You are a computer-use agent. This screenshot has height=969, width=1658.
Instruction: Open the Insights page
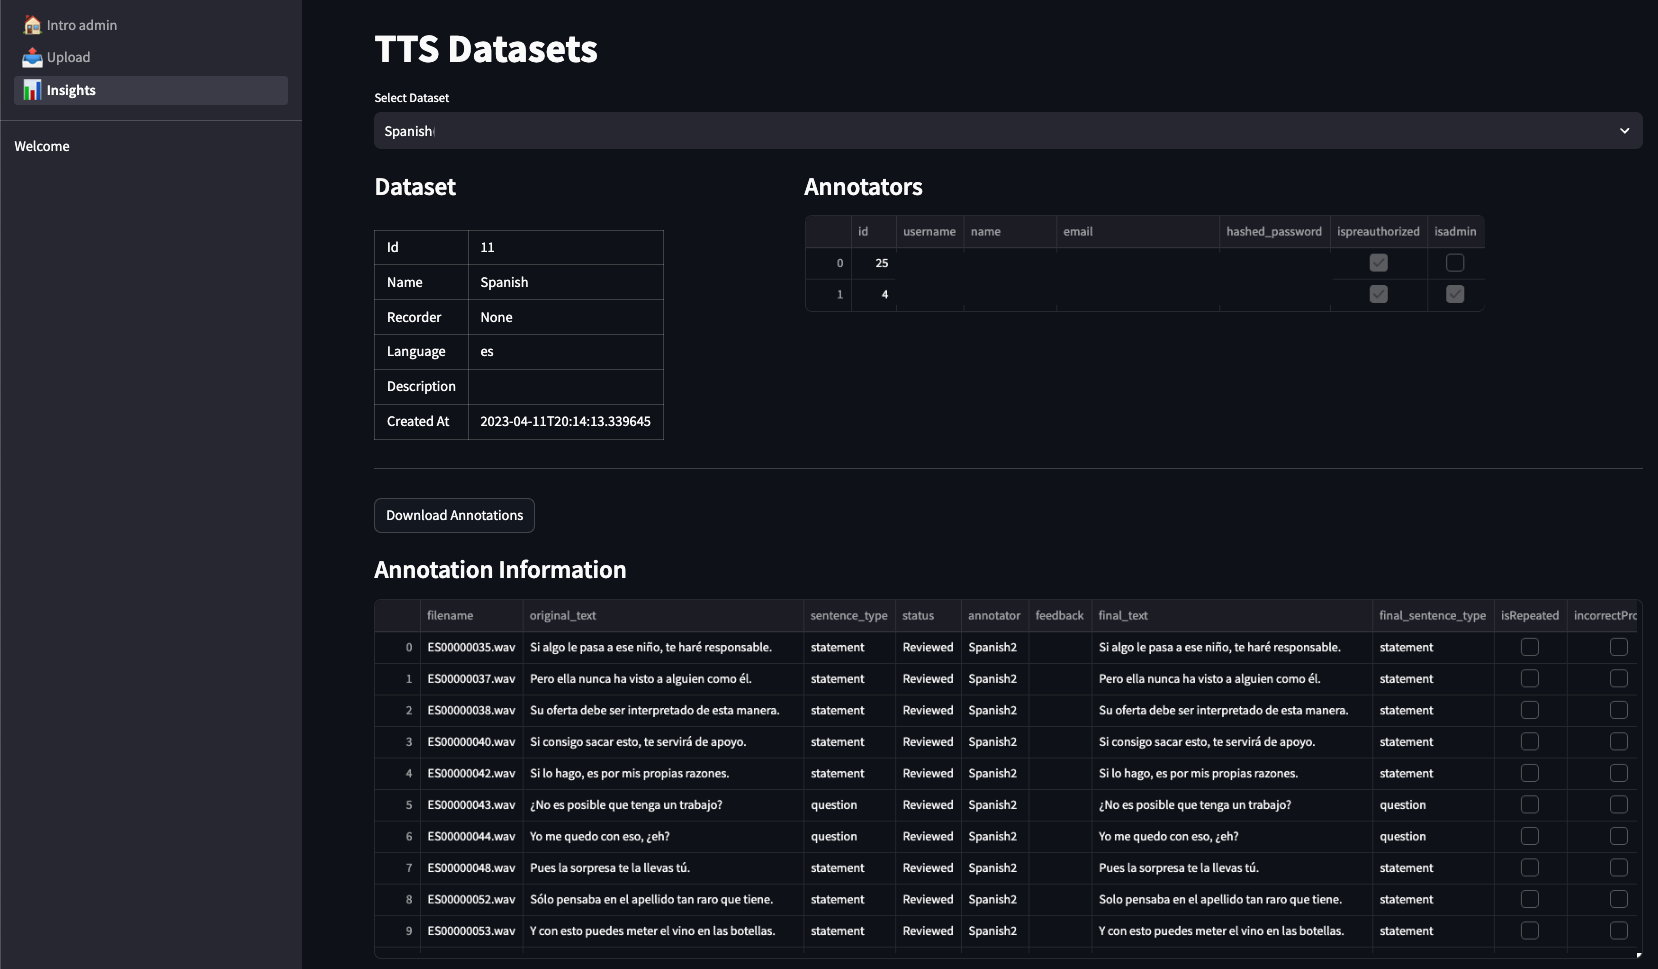coord(151,90)
